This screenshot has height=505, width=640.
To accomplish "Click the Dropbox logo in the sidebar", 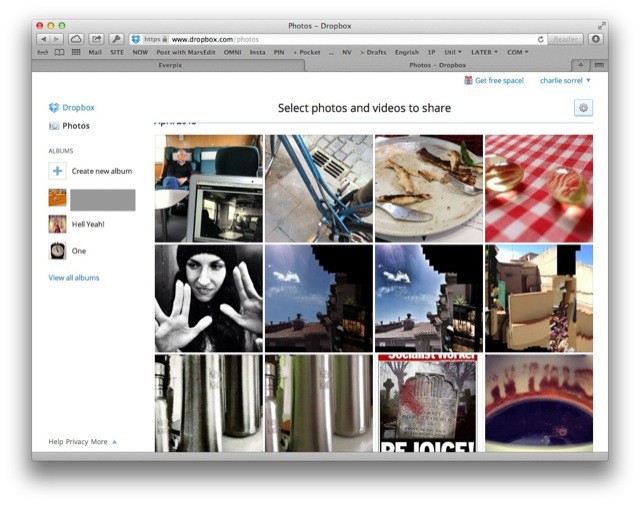I will coord(54,107).
